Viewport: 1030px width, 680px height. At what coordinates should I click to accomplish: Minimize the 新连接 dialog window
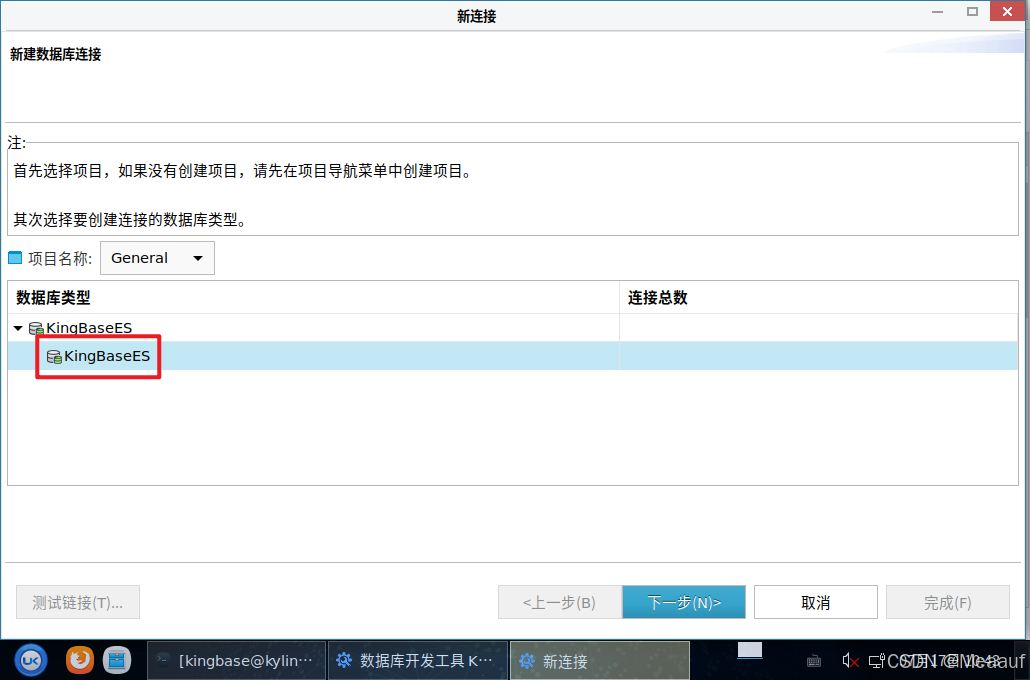click(937, 12)
